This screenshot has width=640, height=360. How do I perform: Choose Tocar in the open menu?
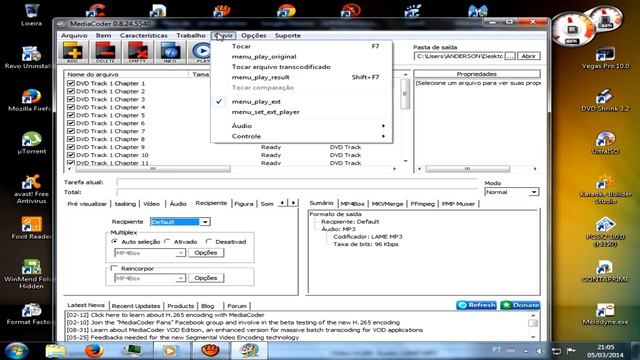pos(302,46)
